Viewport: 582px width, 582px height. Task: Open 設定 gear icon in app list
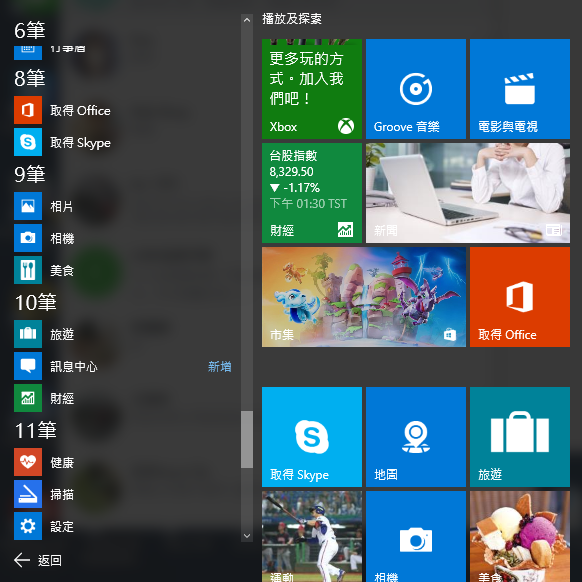click(x=28, y=526)
